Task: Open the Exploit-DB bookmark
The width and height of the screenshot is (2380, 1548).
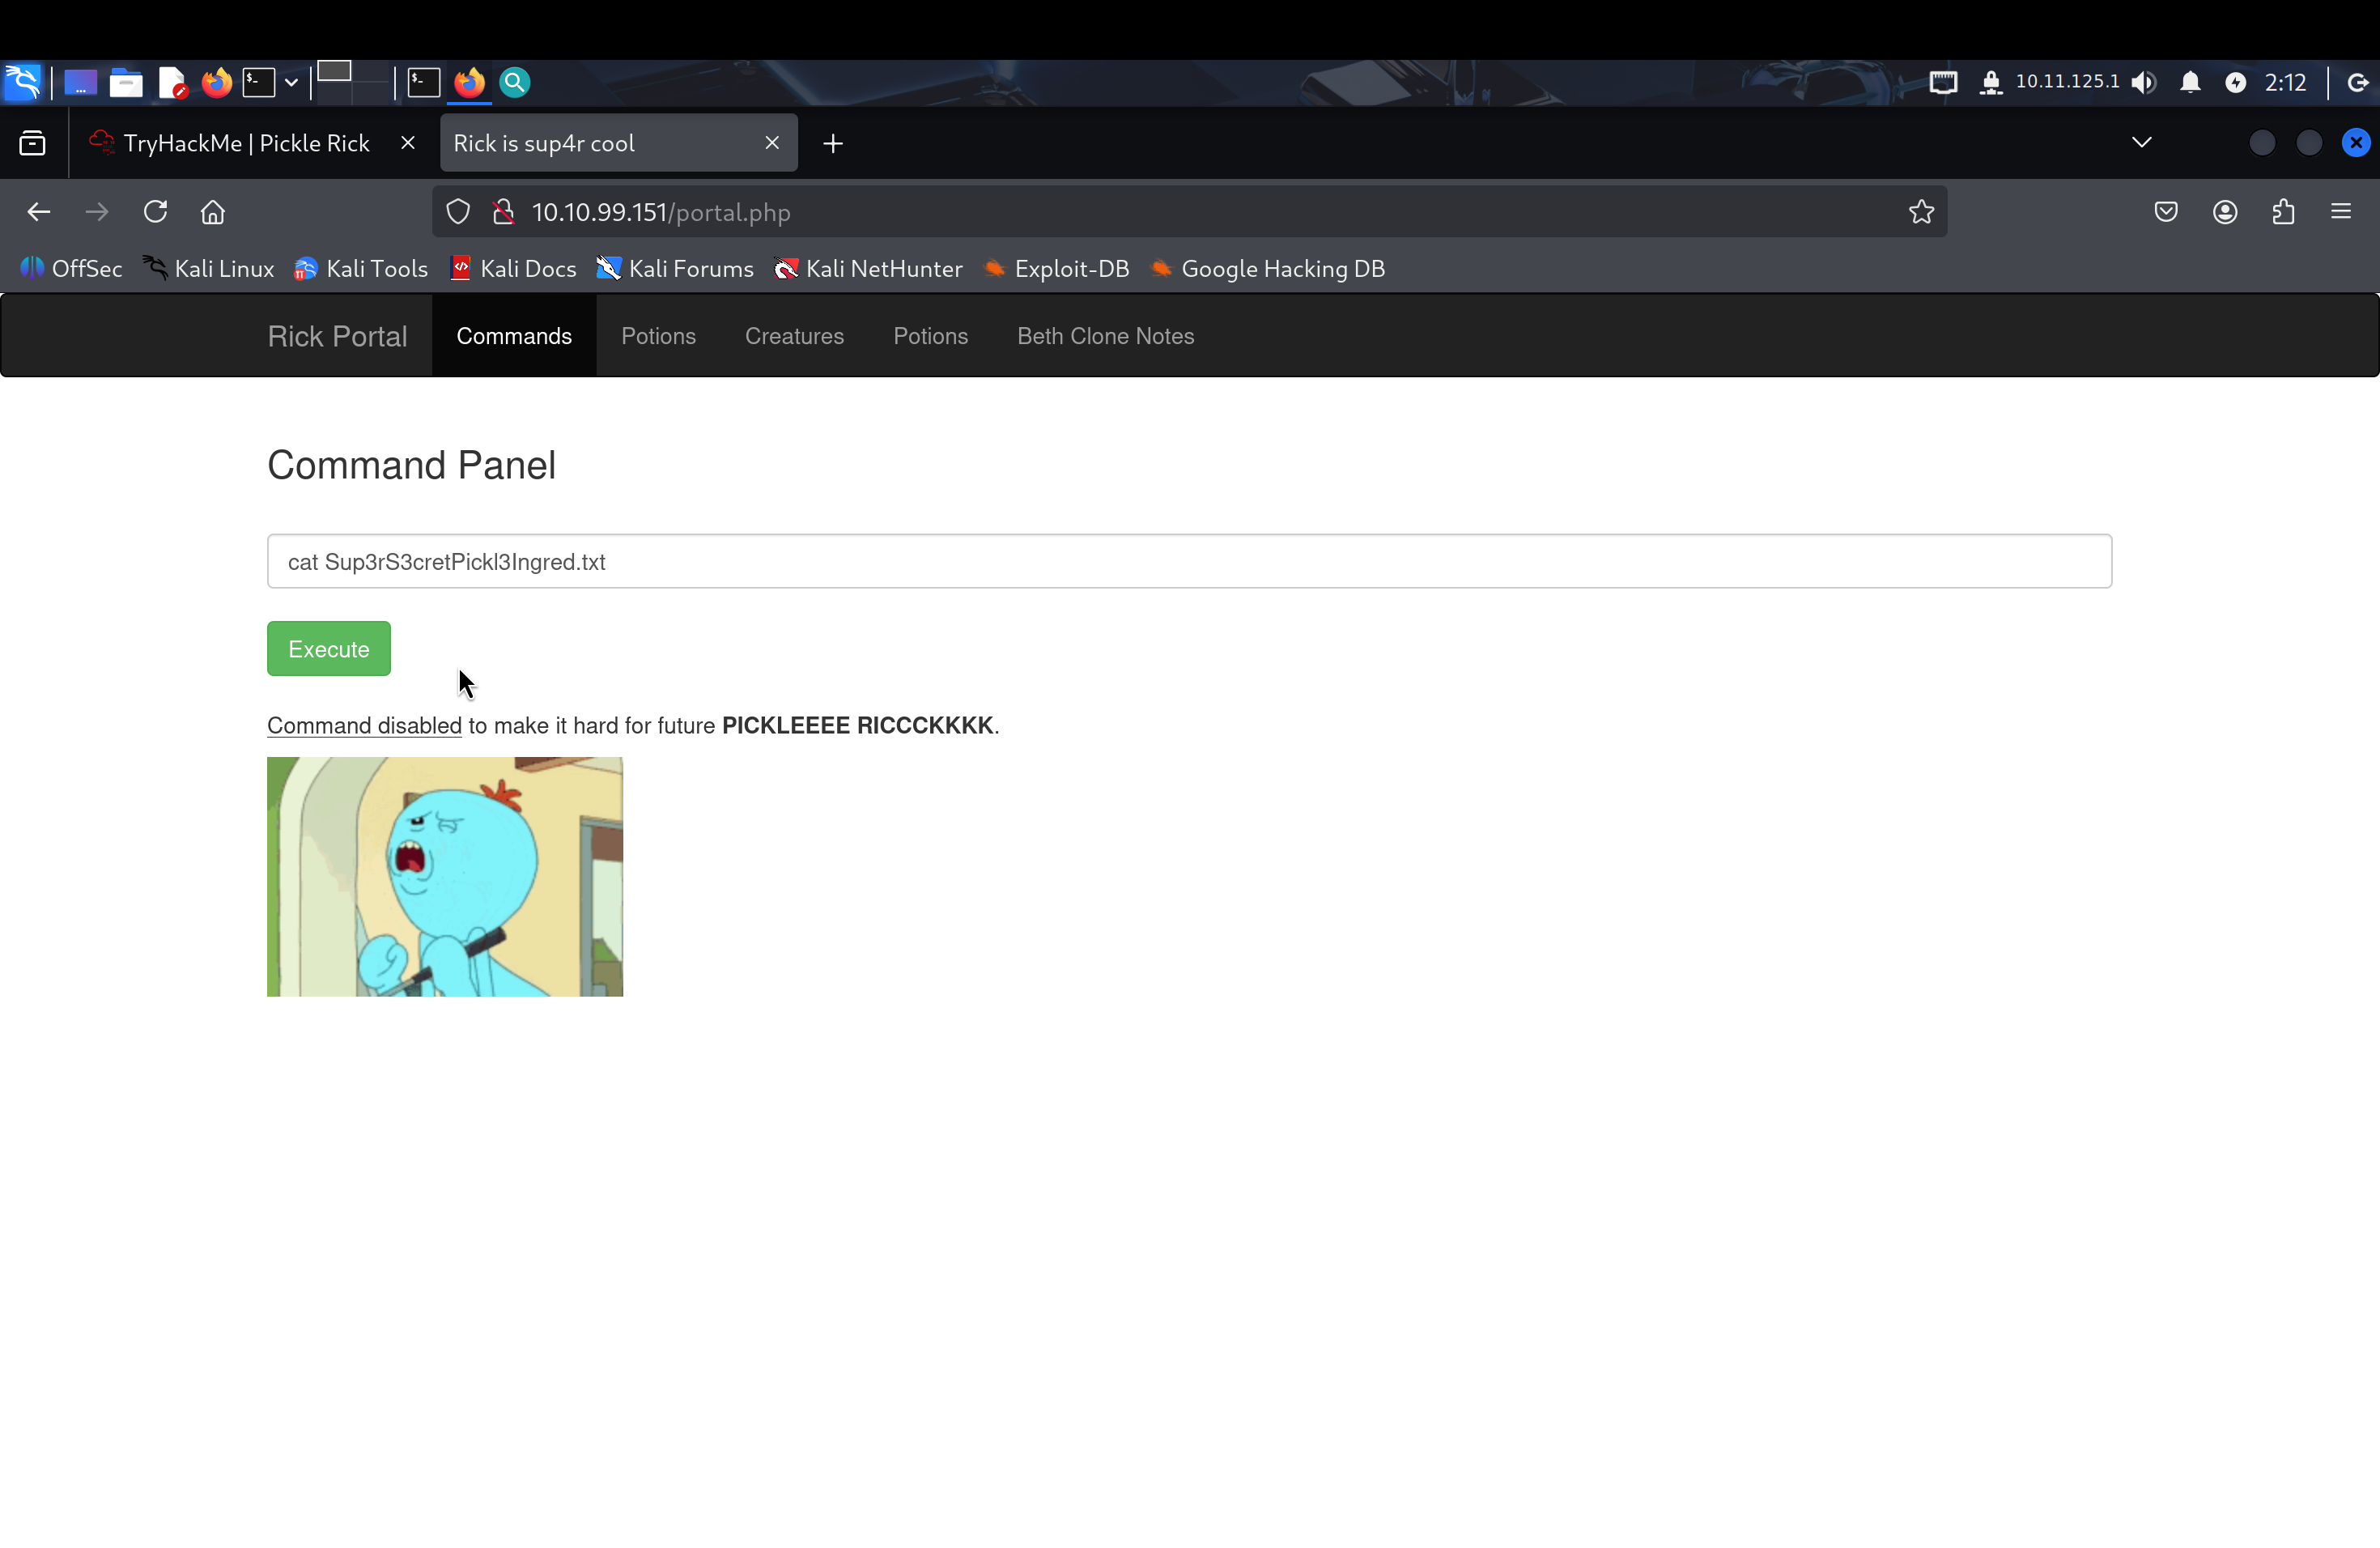Action: pyautogui.click(x=1056, y=269)
